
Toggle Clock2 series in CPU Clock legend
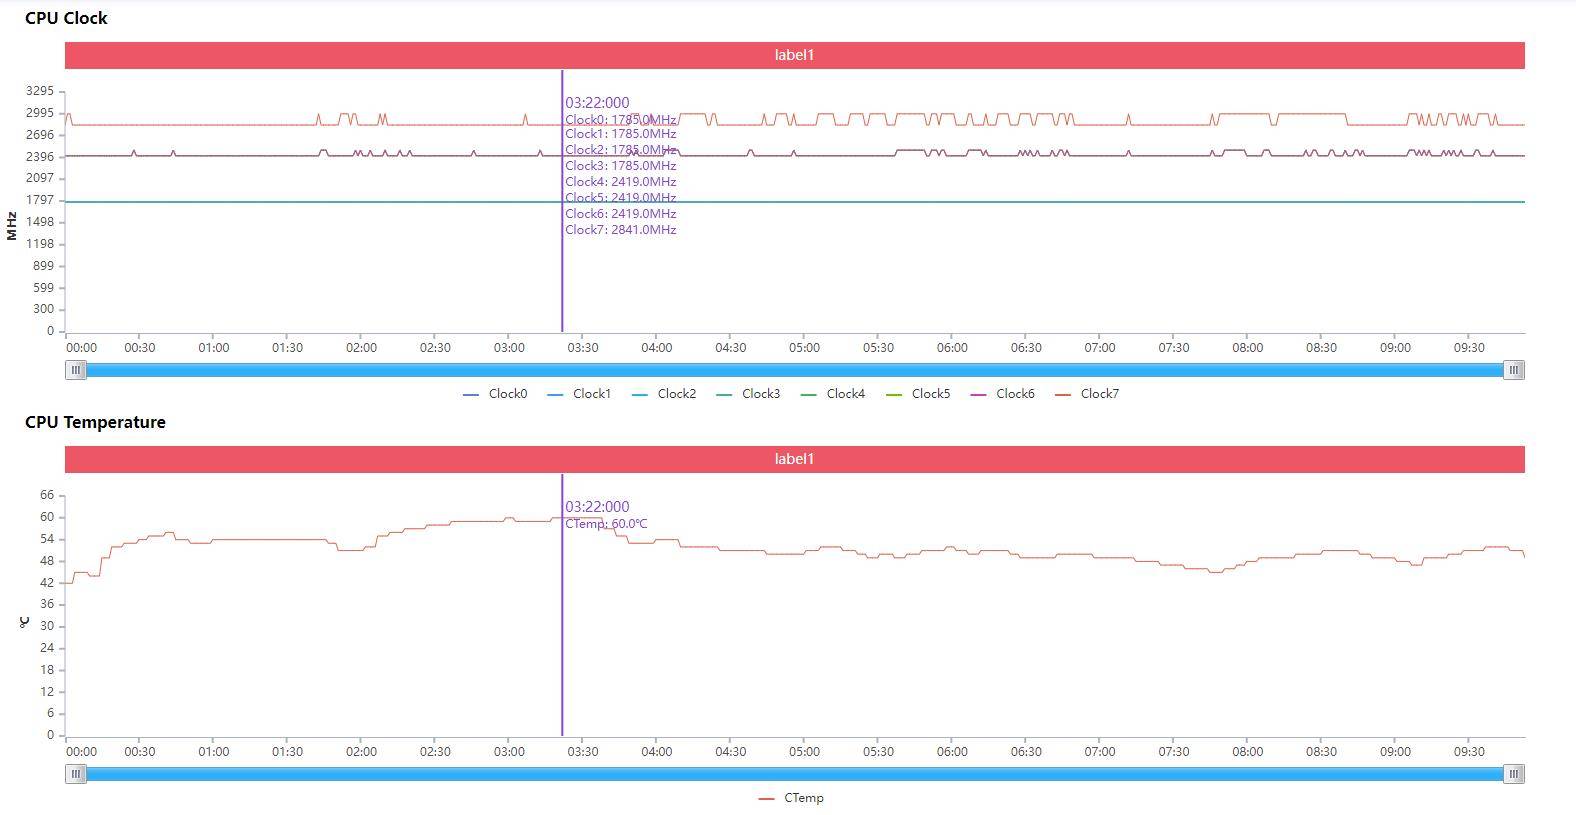coord(664,394)
